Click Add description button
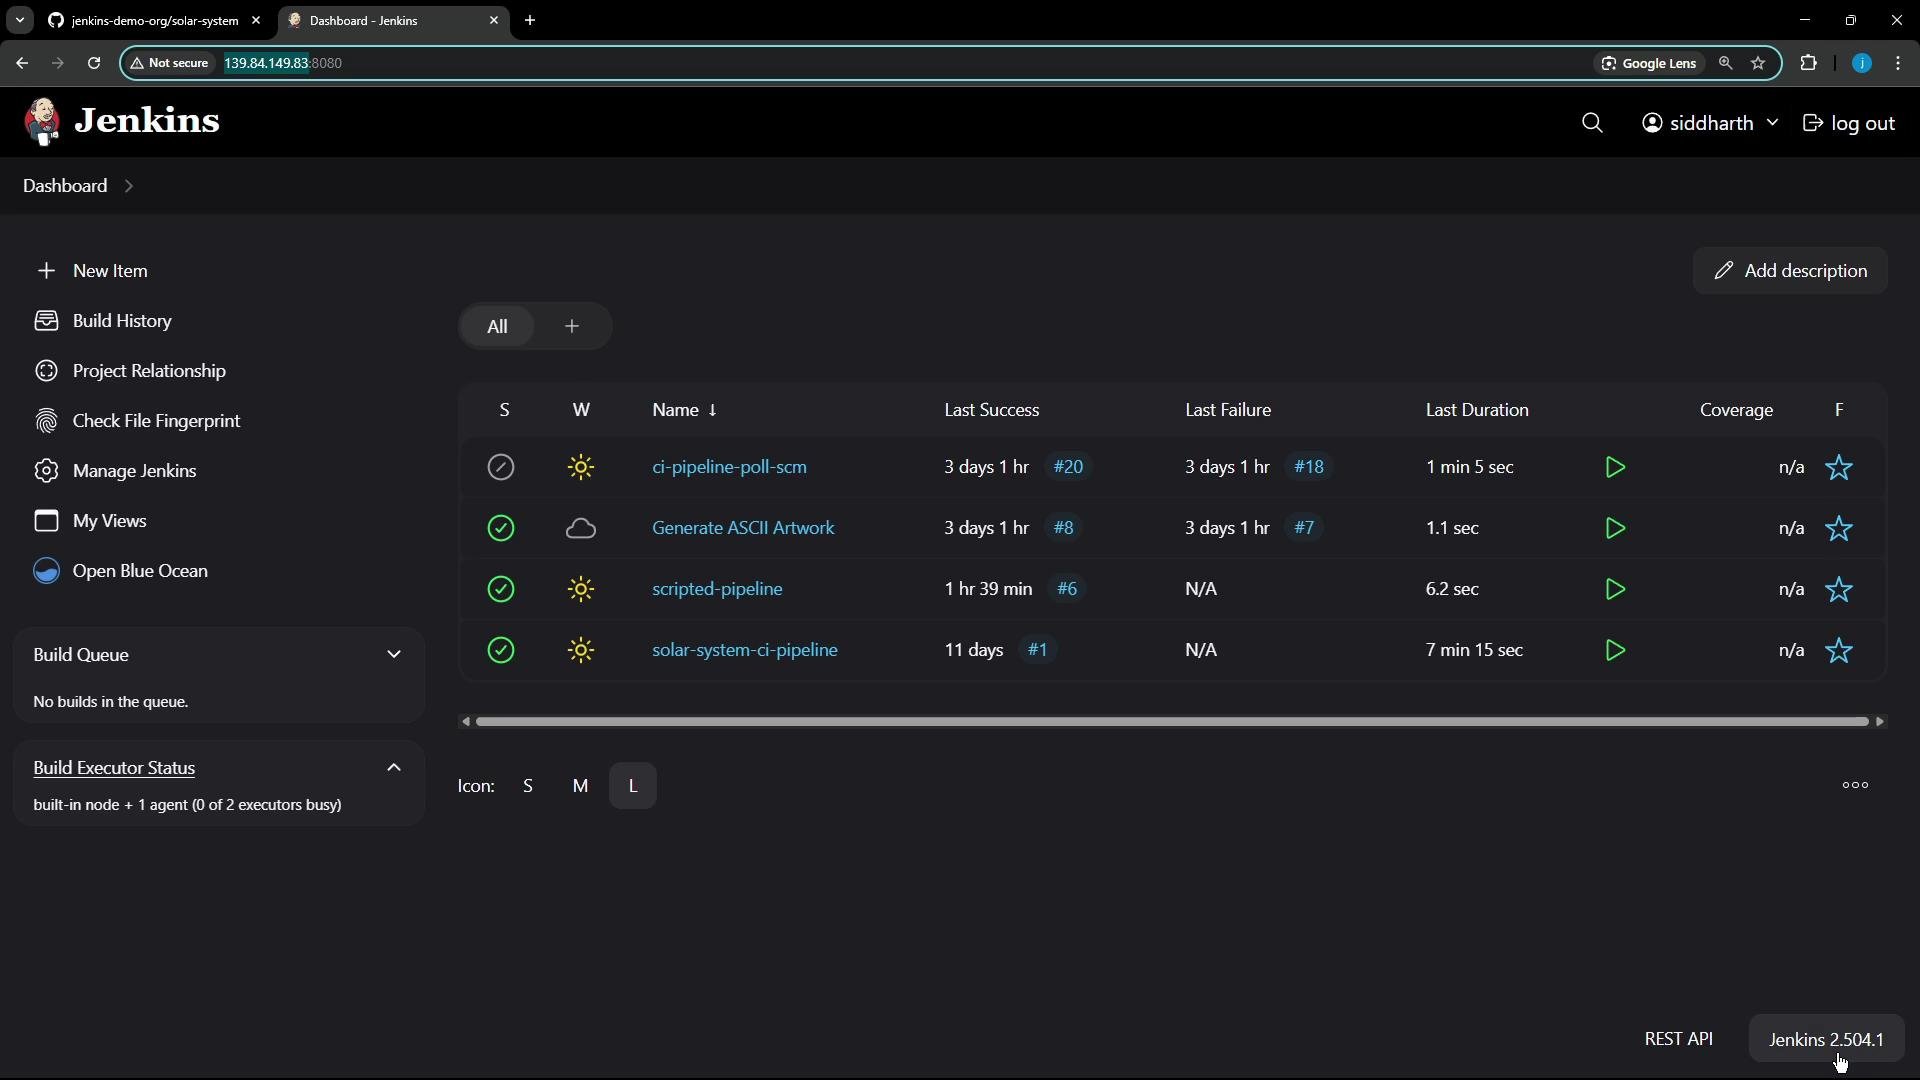The image size is (1920, 1080). [x=1790, y=271]
